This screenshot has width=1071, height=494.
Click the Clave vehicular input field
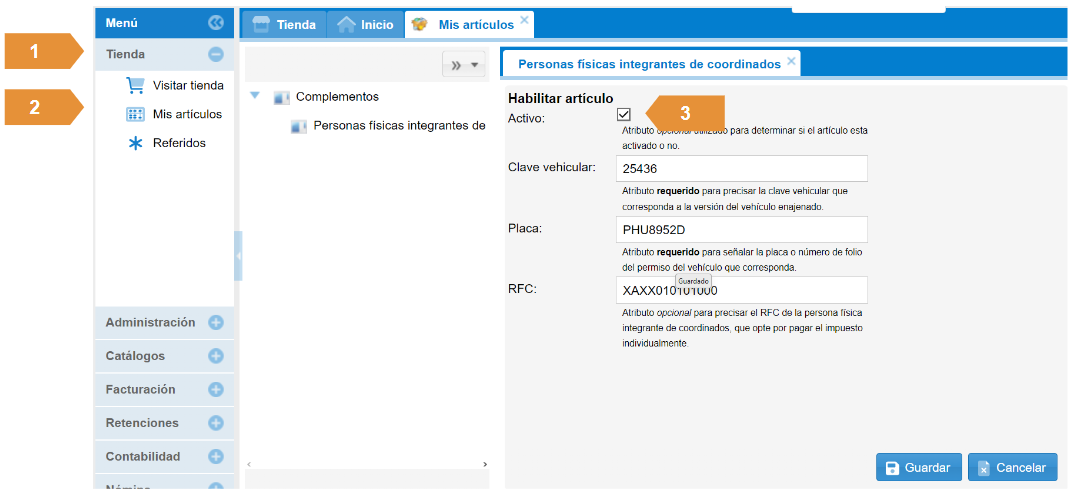pos(741,168)
